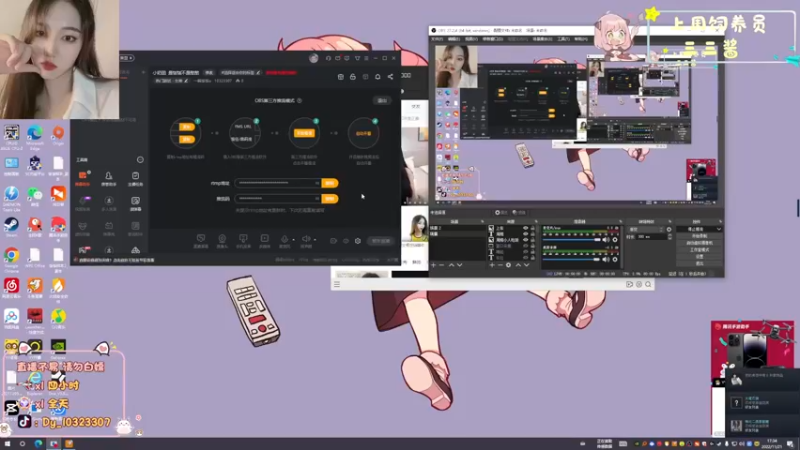Open the picture frame tool in the toolbox
Image resolution: width=800 pixels, height=450 pixels.
135,202
